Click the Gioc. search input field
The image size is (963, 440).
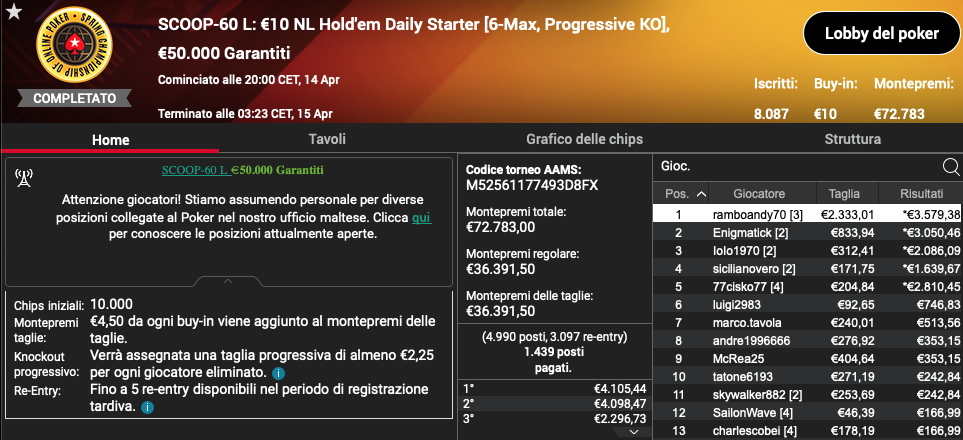798,167
